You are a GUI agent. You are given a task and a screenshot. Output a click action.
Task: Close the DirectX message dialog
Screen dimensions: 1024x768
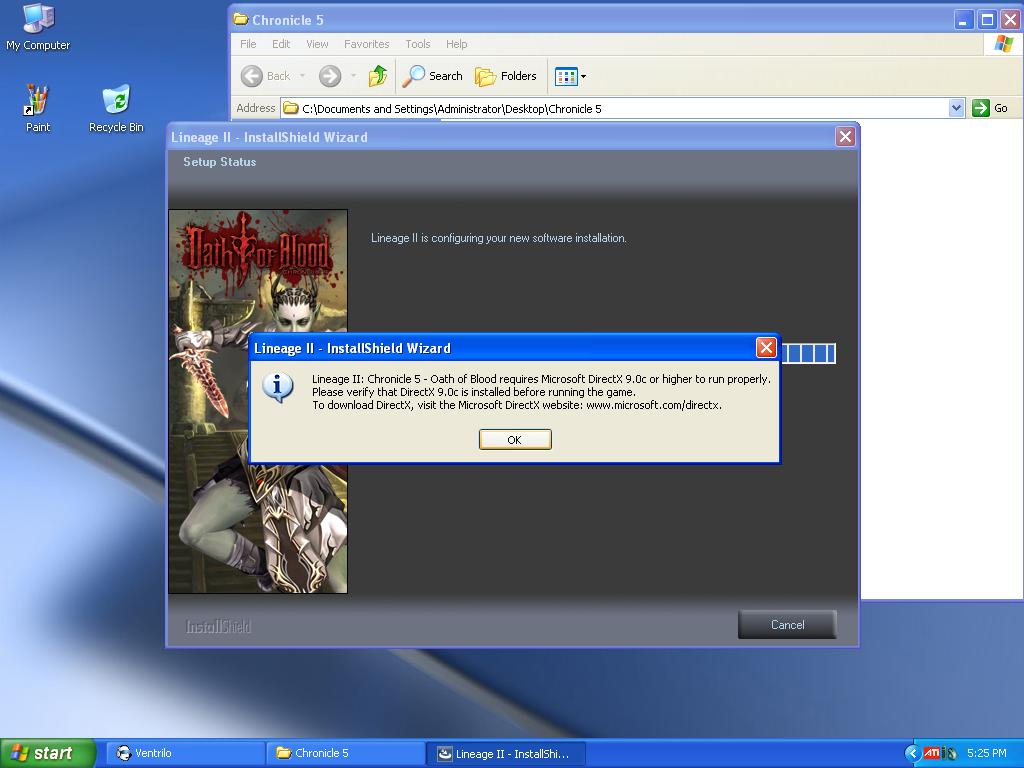(x=766, y=347)
